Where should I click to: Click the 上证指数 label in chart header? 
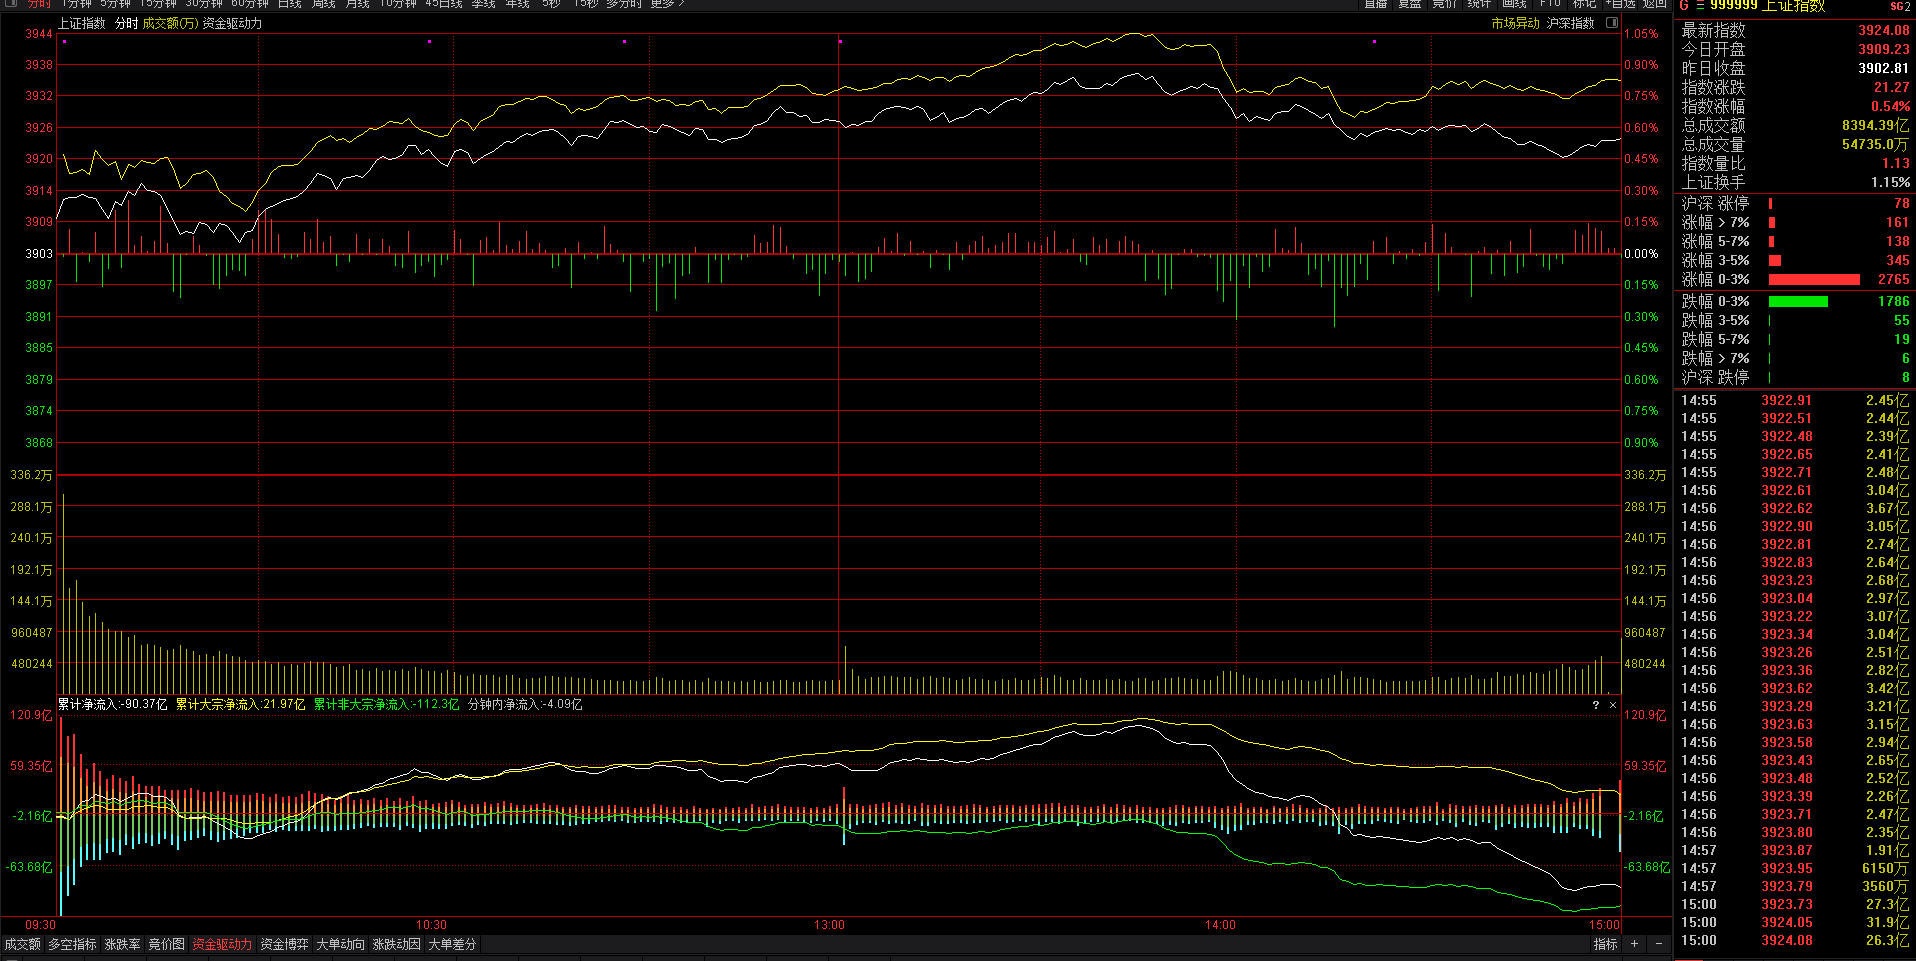82,23
